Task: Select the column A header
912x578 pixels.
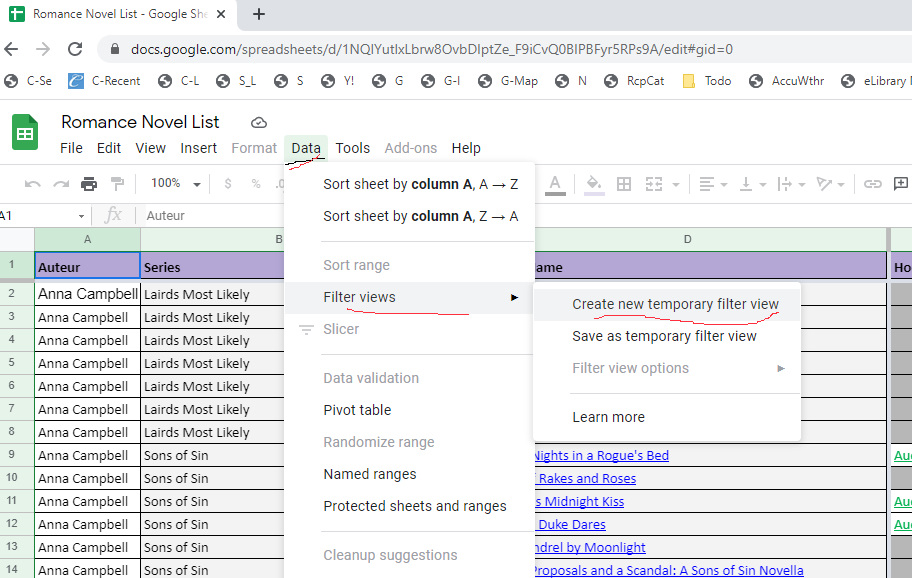Action: pyautogui.click(x=87, y=239)
